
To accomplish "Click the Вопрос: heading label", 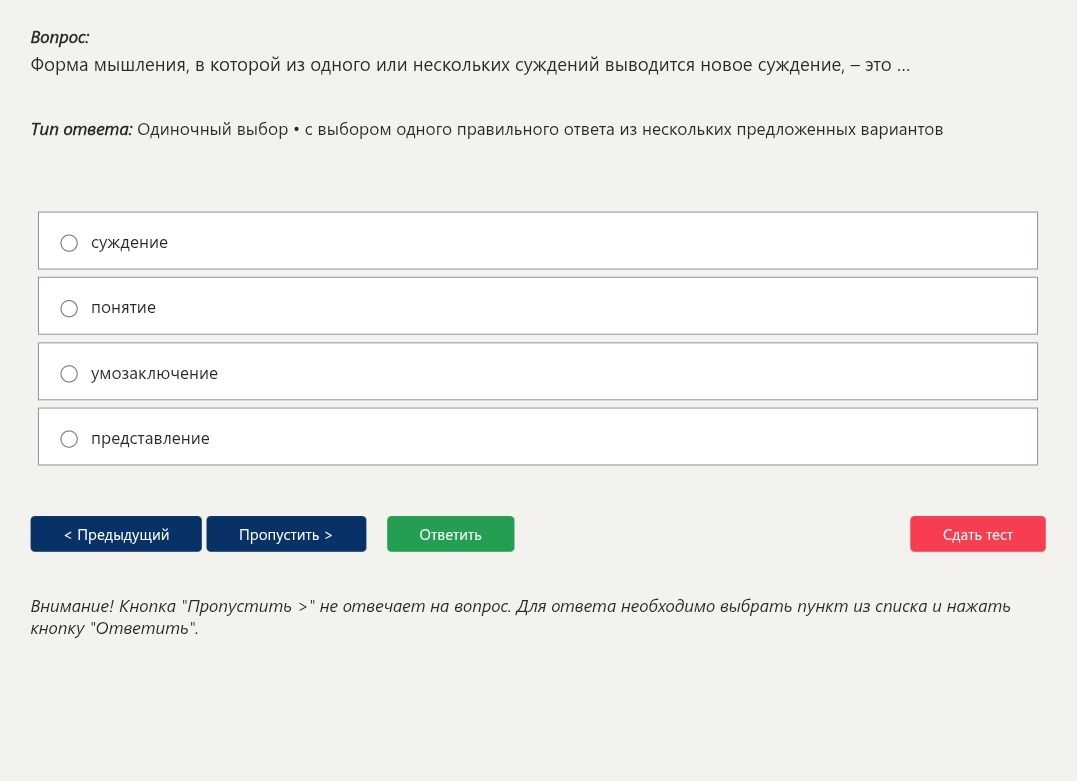I will [x=60, y=37].
